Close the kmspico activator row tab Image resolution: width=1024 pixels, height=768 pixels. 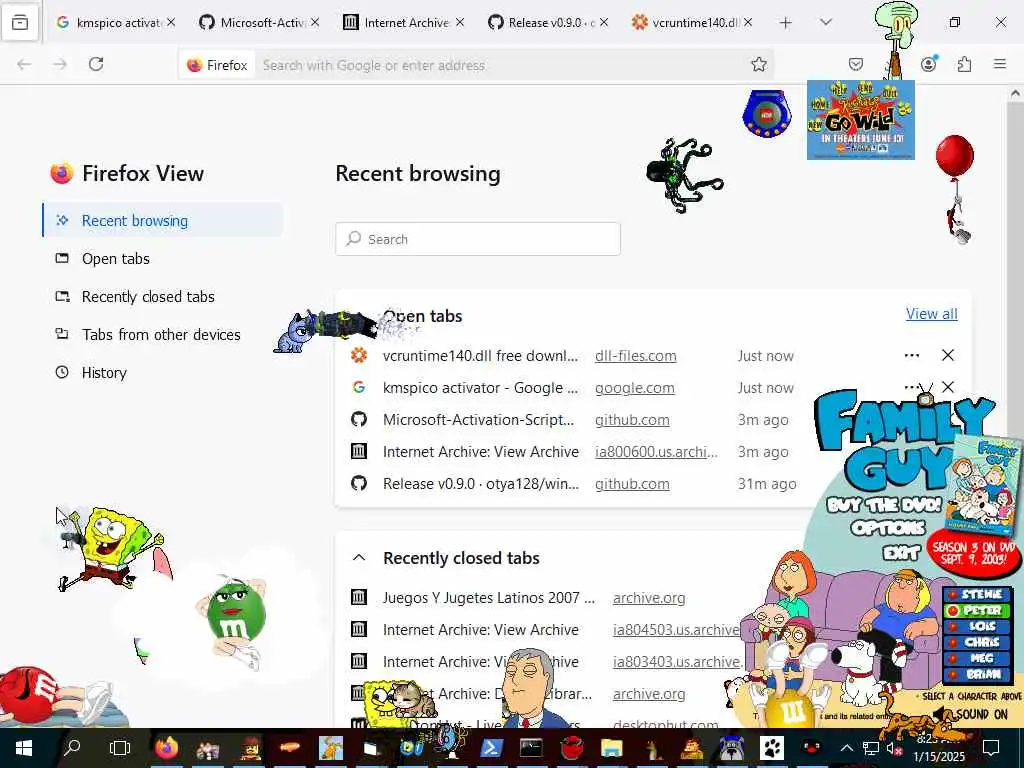pos(948,387)
